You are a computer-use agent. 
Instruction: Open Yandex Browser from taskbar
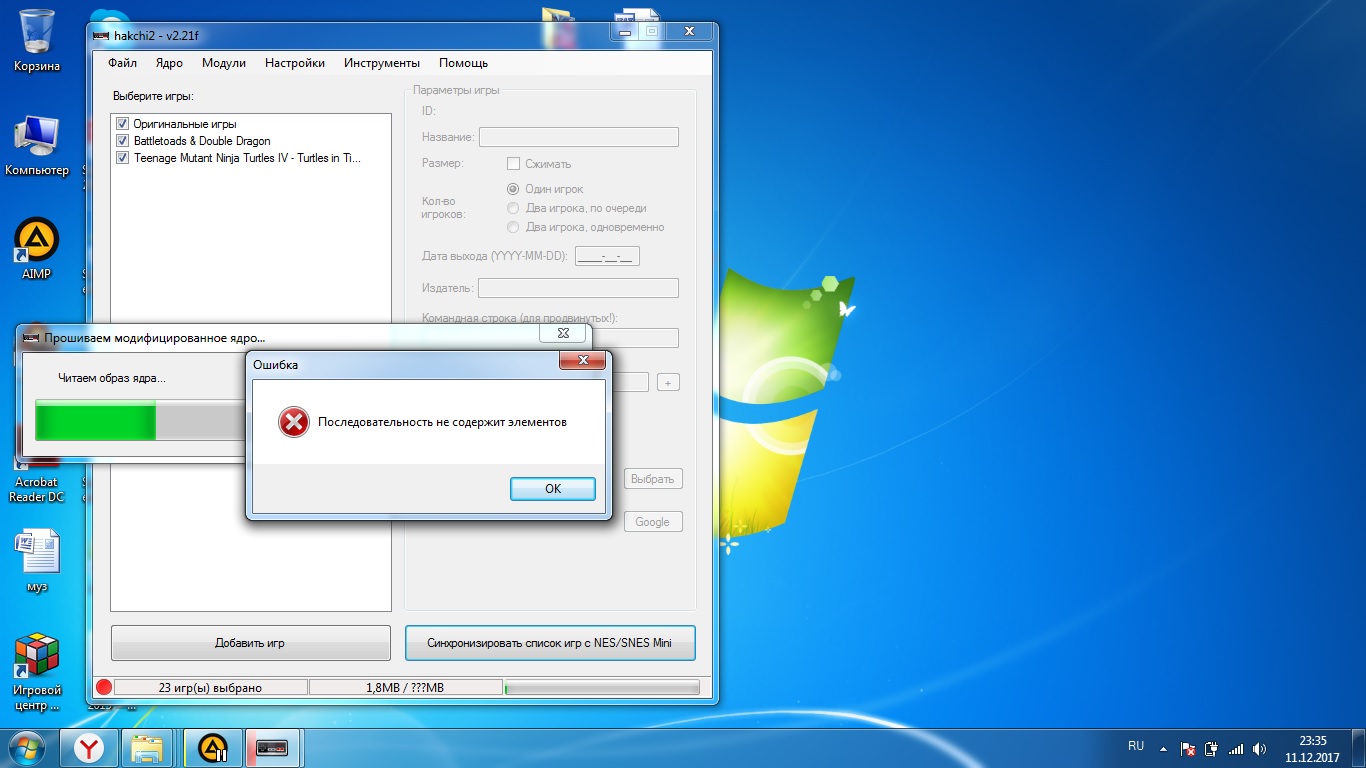91,747
